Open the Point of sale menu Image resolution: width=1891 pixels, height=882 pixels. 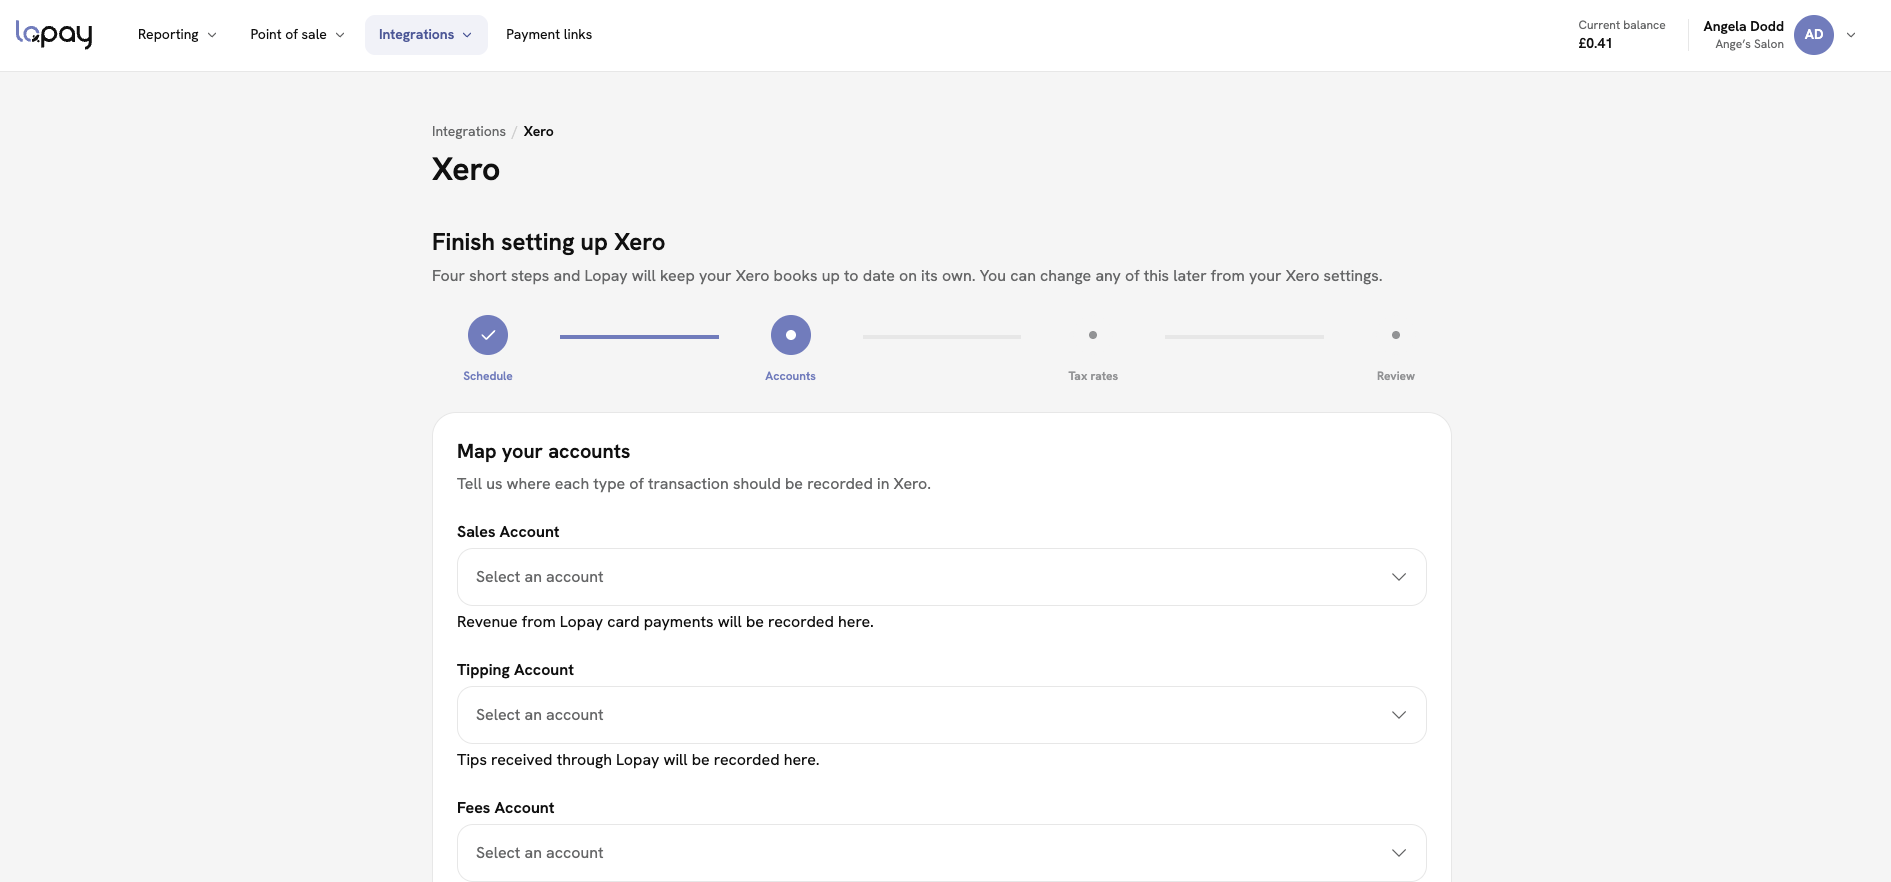[297, 35]
